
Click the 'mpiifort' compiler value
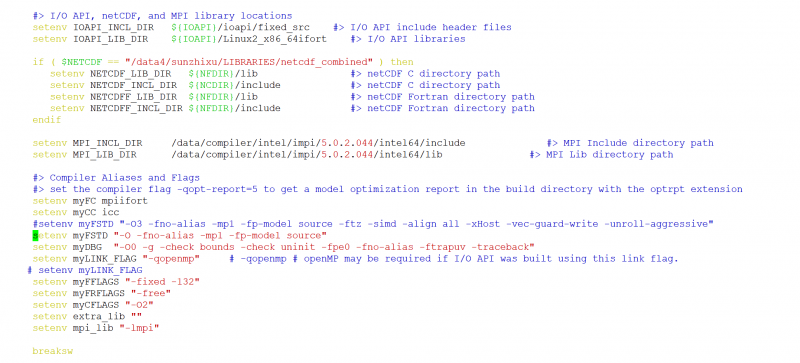coord(123,201)
